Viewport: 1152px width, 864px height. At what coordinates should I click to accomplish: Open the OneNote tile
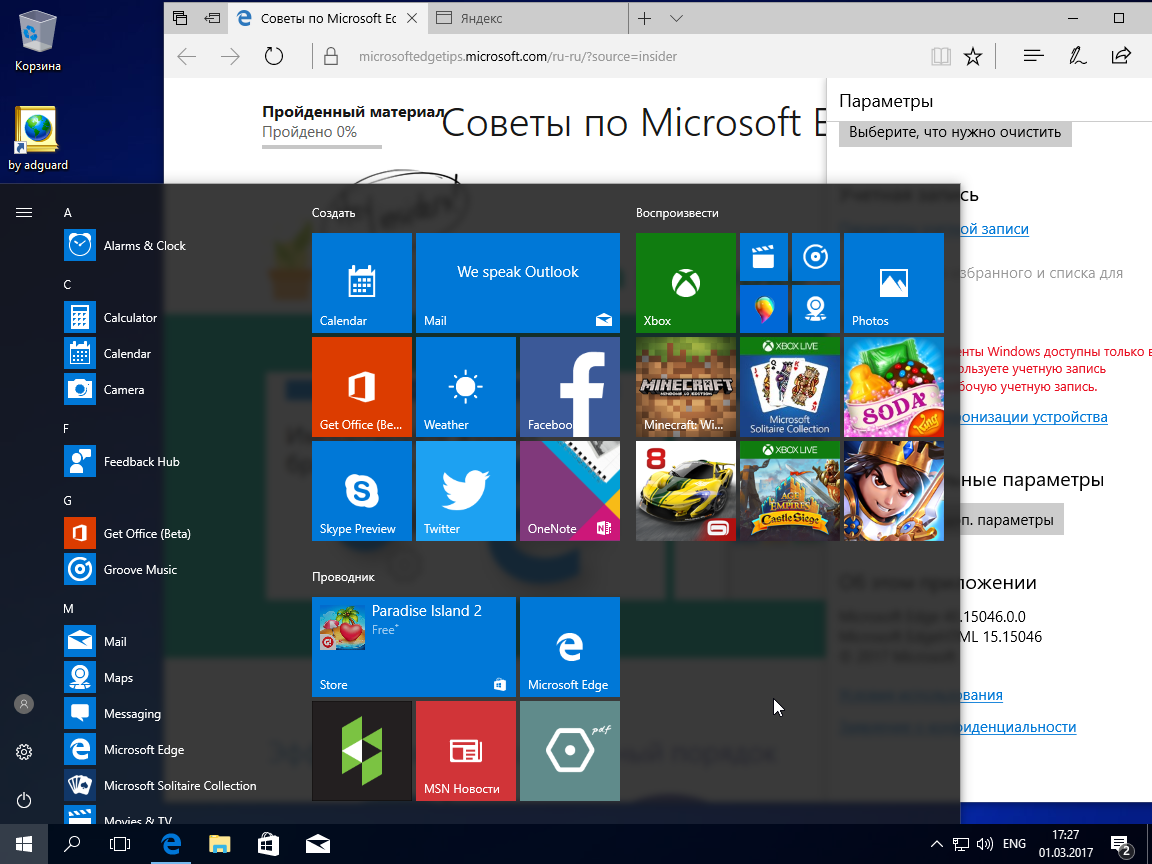[570, 491]
